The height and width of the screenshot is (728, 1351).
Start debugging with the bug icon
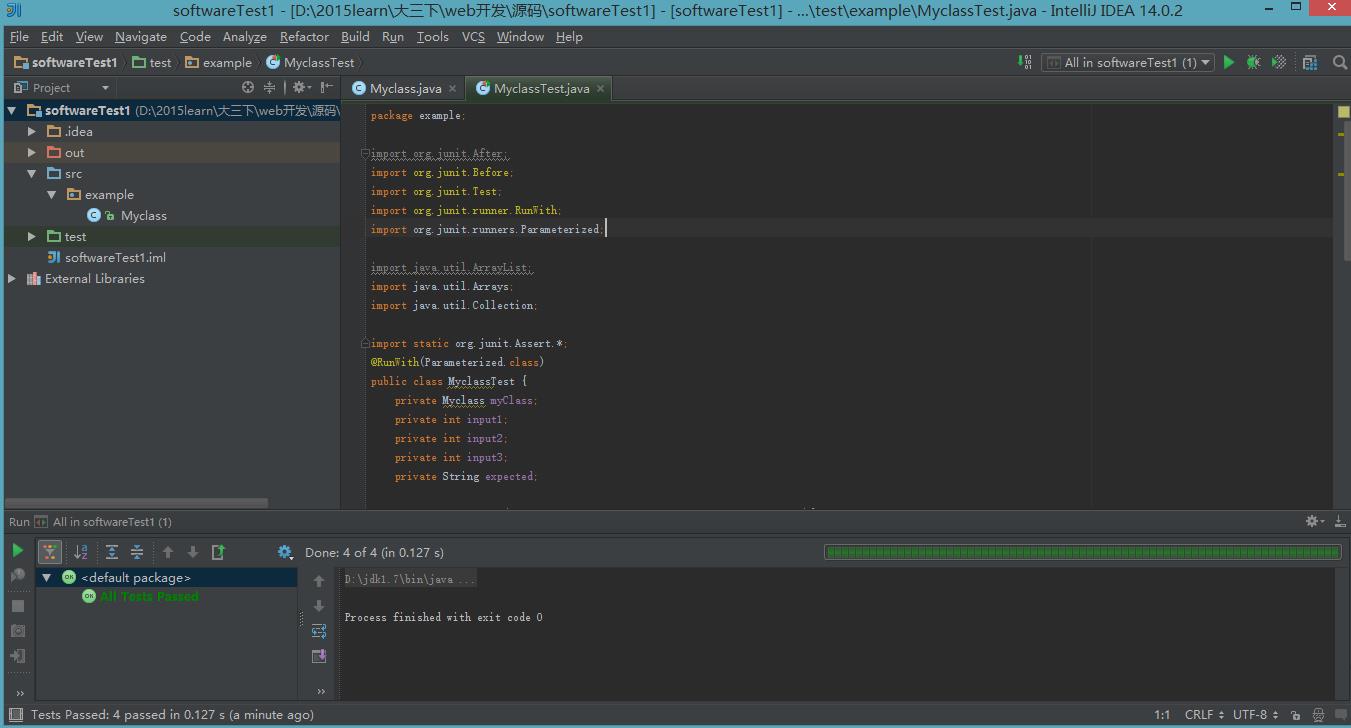point(1254,62)
